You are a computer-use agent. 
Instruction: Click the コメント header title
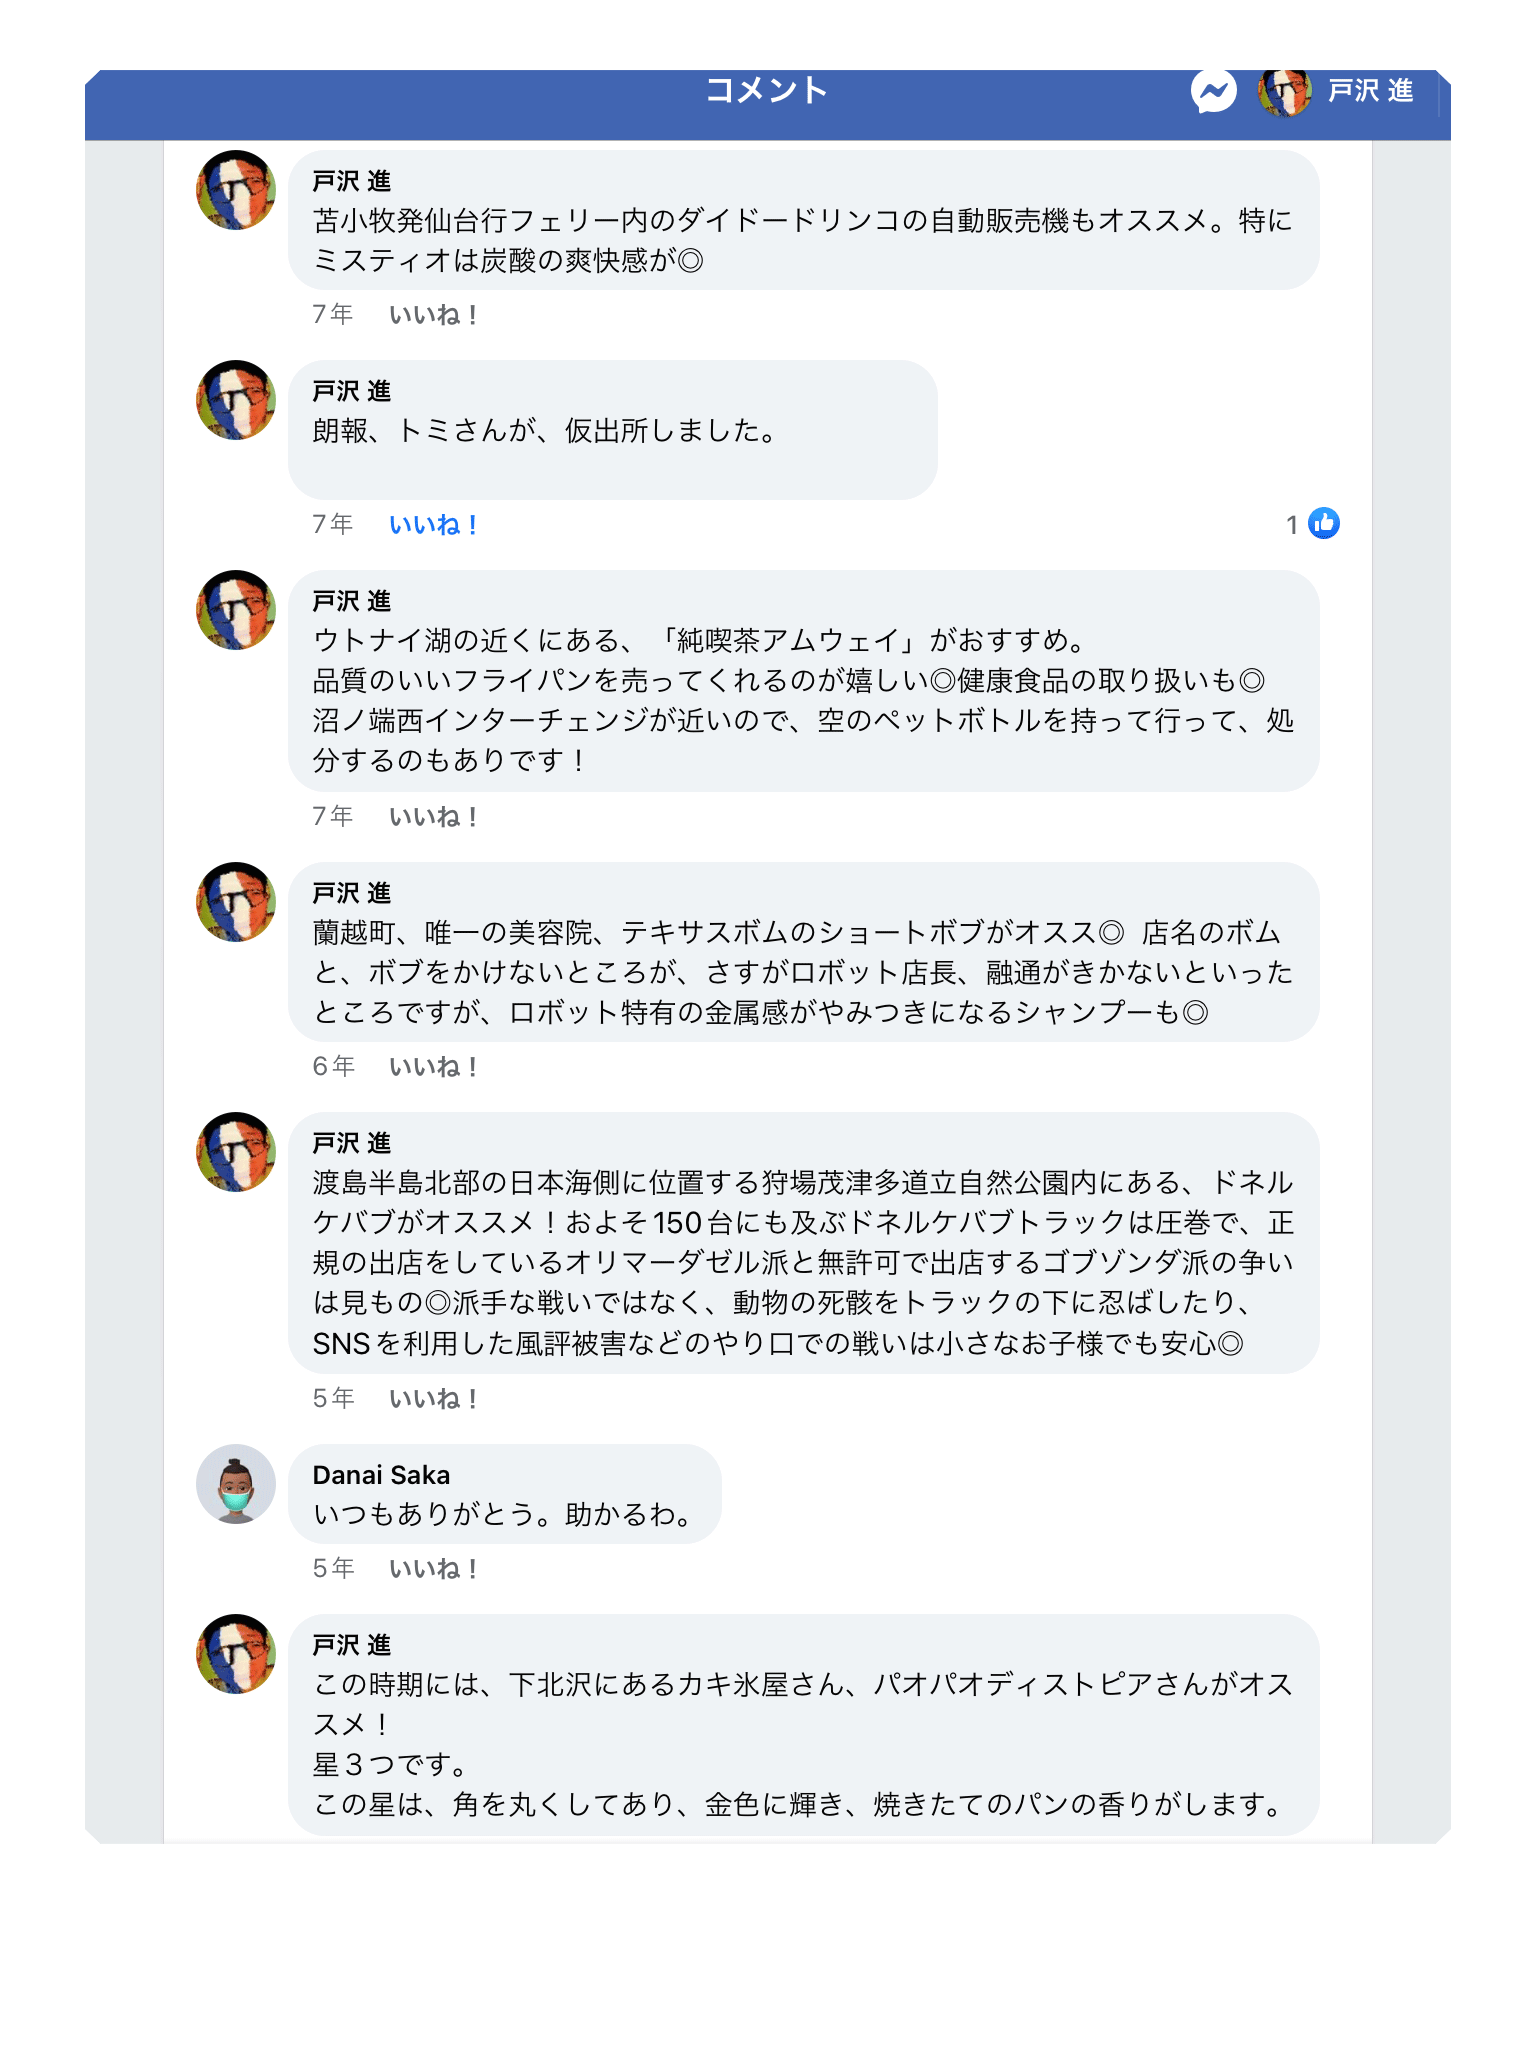point(767,91)
